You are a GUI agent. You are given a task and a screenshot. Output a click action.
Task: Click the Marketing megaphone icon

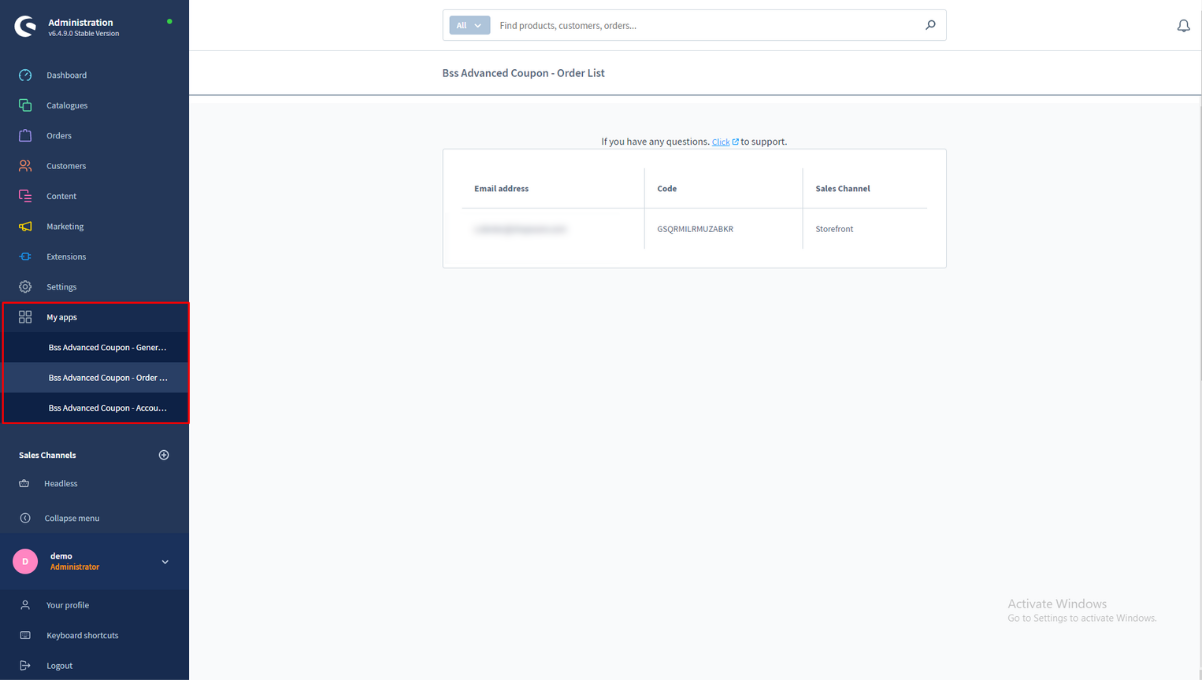click(x=26, y=226)
